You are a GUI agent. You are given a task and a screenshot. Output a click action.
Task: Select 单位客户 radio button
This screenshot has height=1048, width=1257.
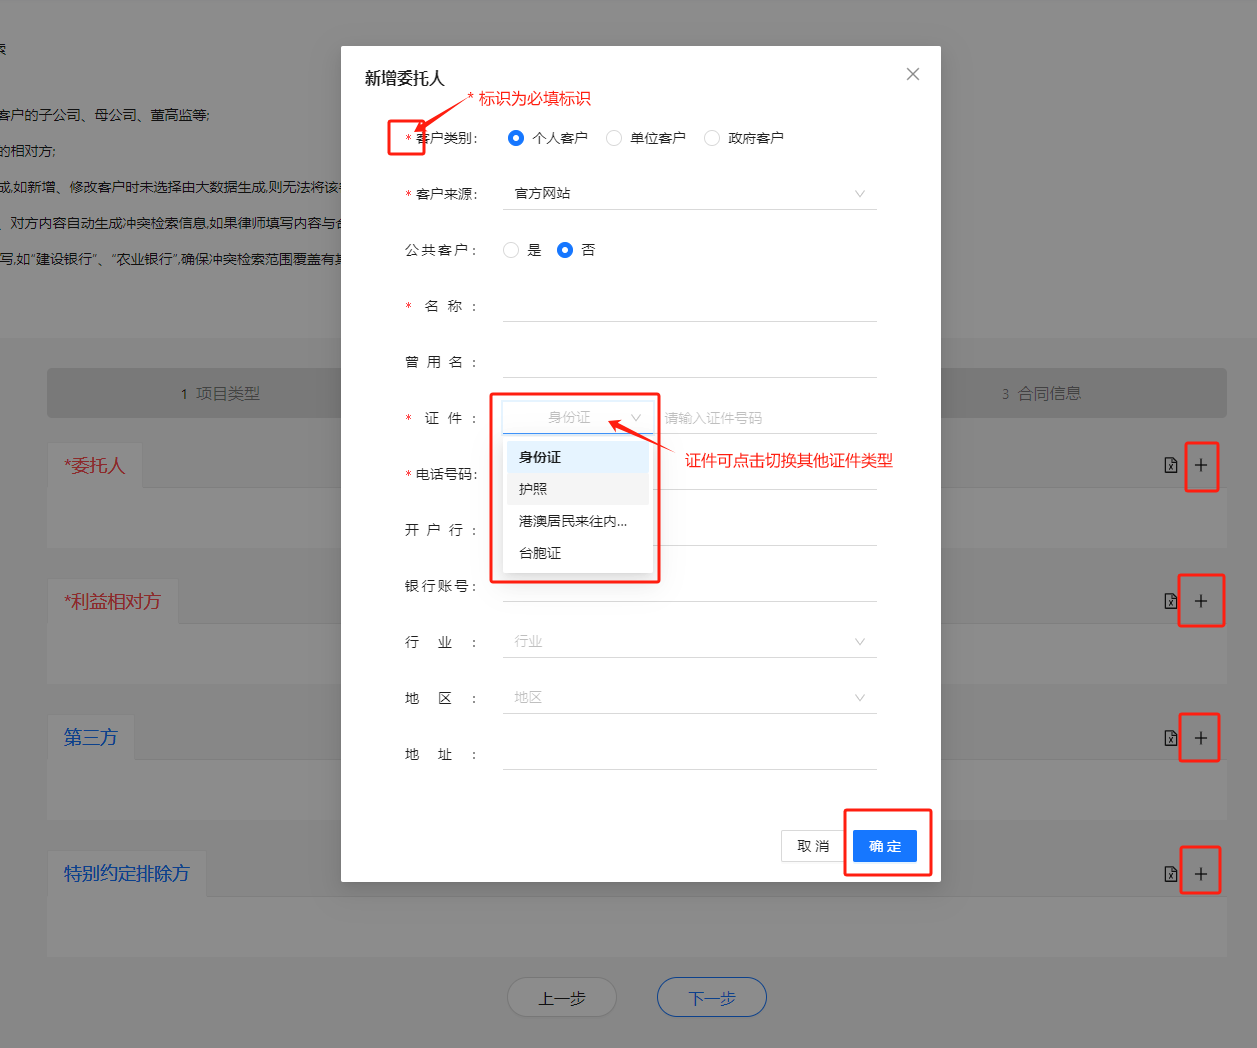[614, 138]
